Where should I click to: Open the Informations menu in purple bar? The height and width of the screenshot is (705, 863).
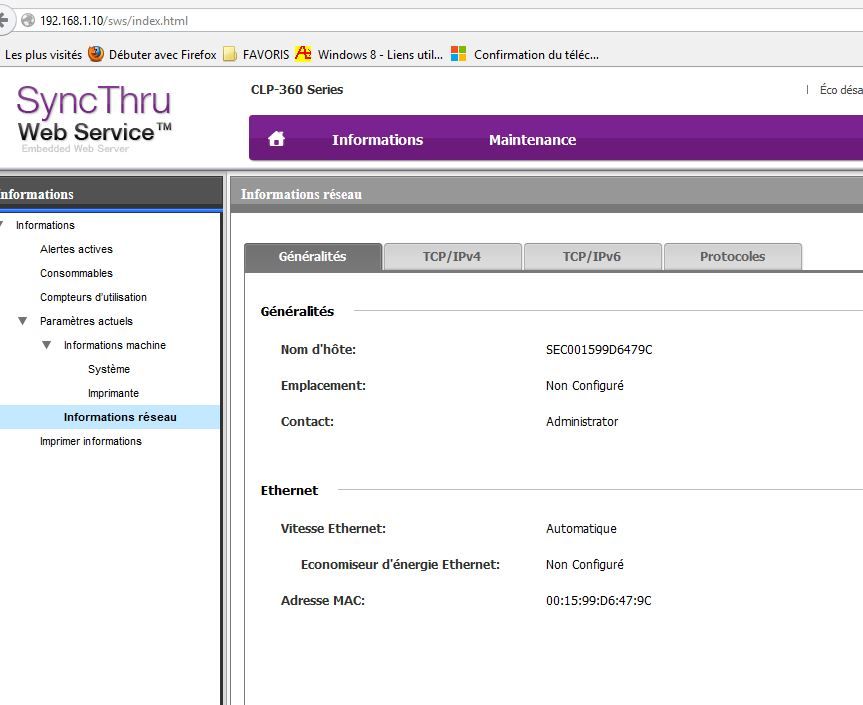[x=377, y=140]
